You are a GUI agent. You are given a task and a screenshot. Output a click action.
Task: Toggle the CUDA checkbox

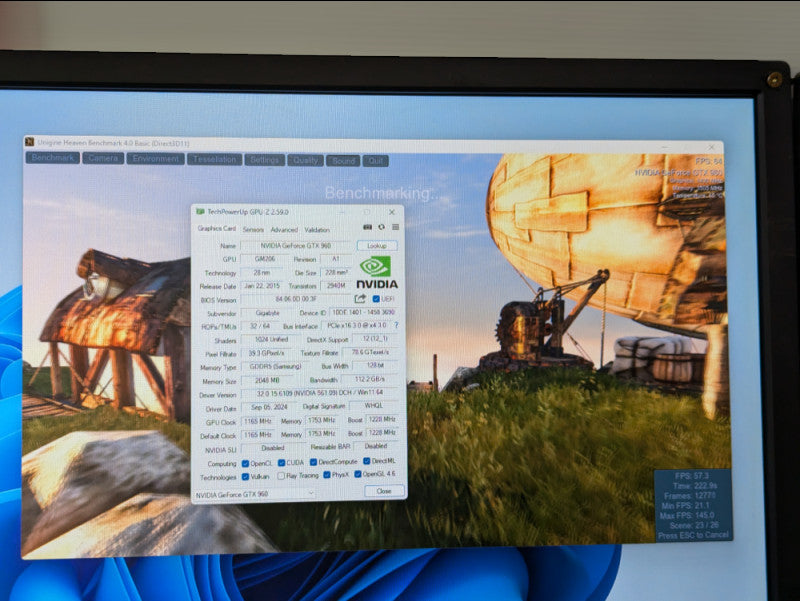(281, 463)
